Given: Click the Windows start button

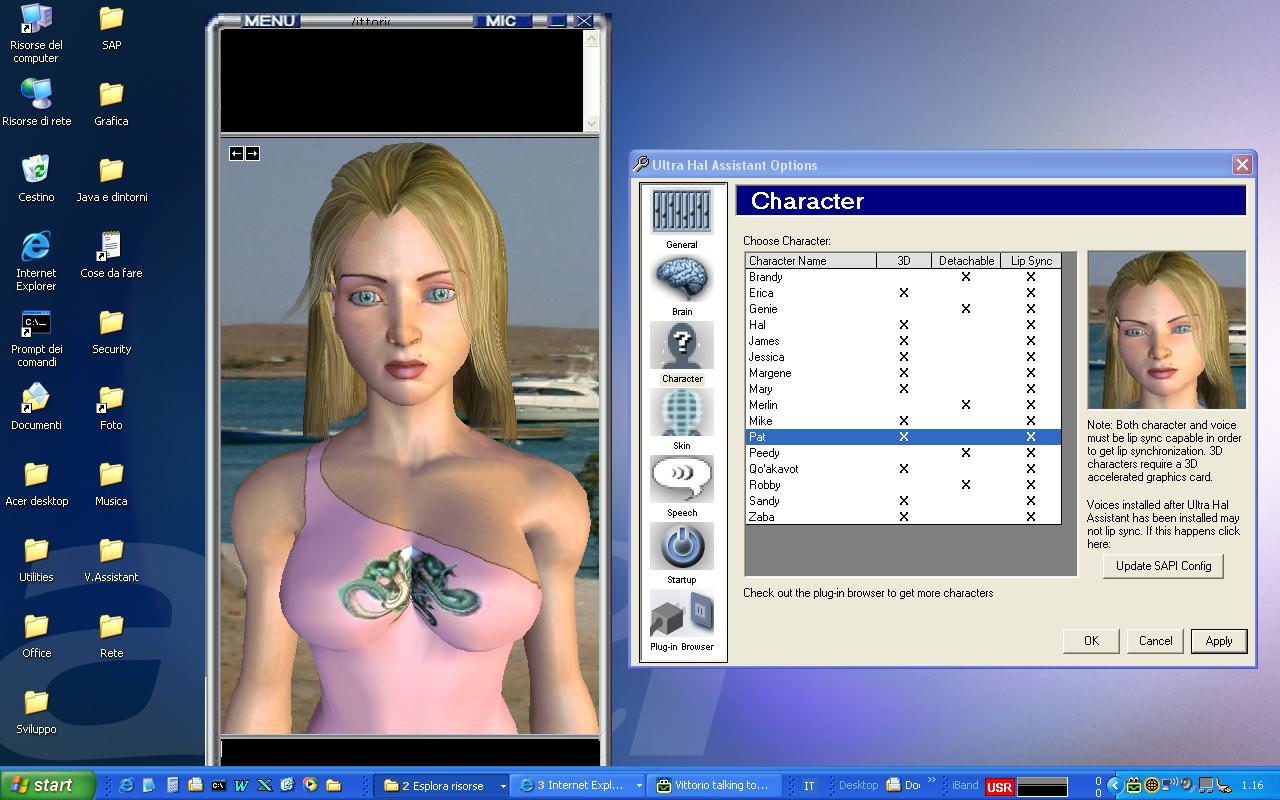Looking at the screenshot, I should pyautogui.click(x=47, y=785).
